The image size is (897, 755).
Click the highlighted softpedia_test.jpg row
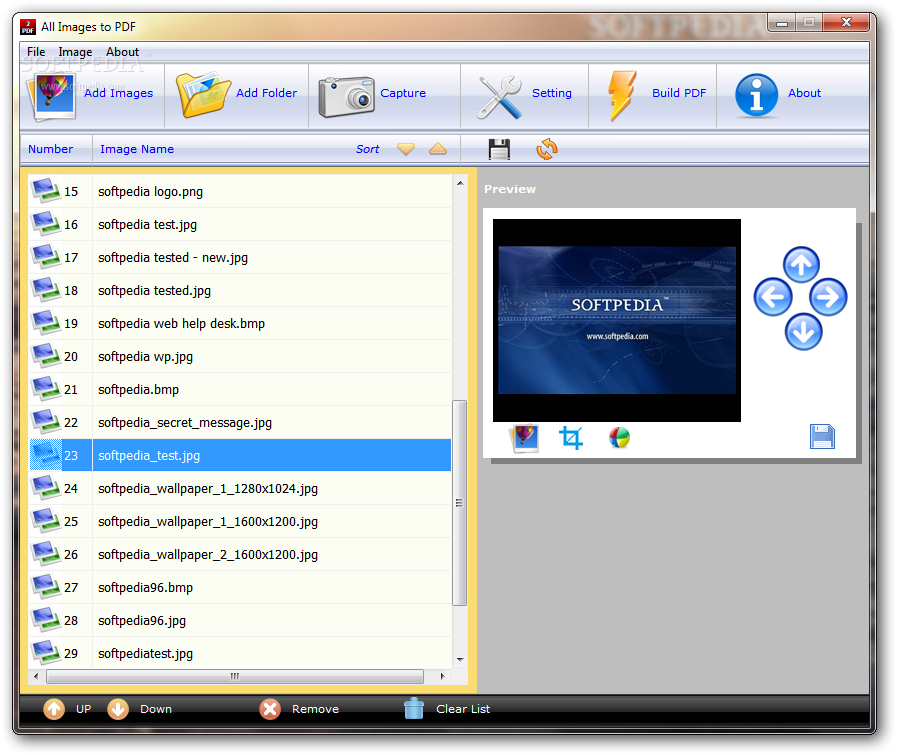pyautogui.click(x=240, y=455)
